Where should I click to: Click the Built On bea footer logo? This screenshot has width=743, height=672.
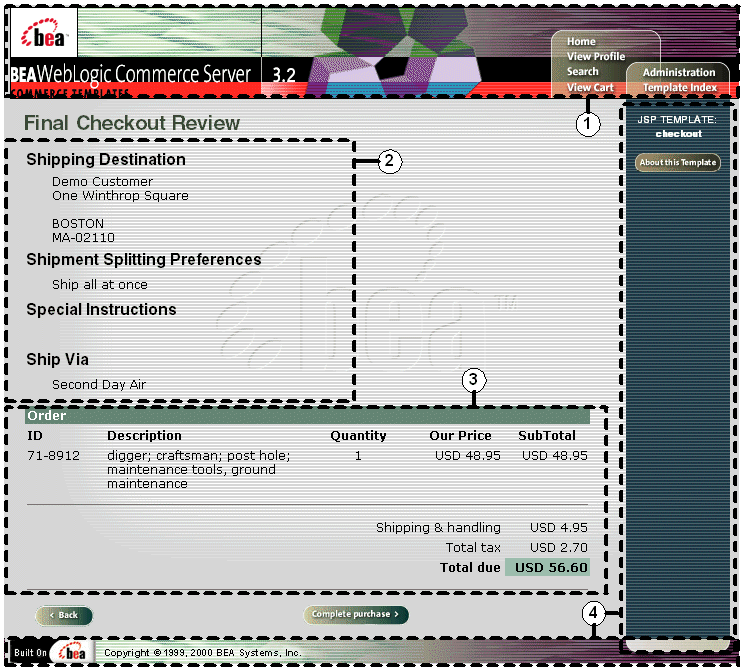pos(51,653)
